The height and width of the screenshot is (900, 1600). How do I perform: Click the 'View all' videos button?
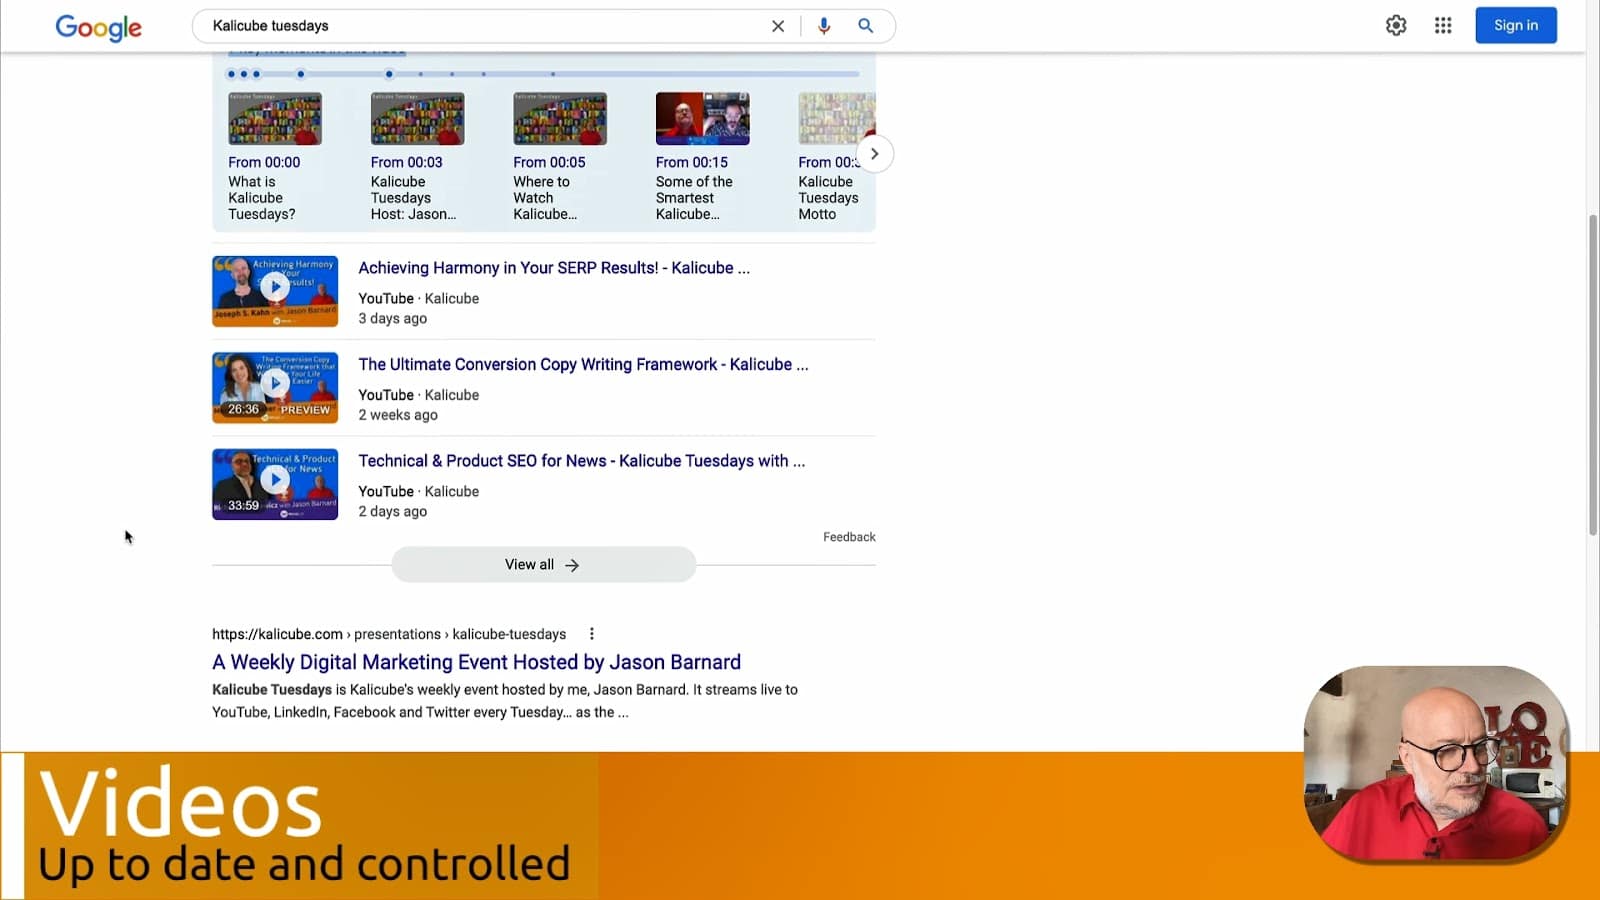point(543,565)
